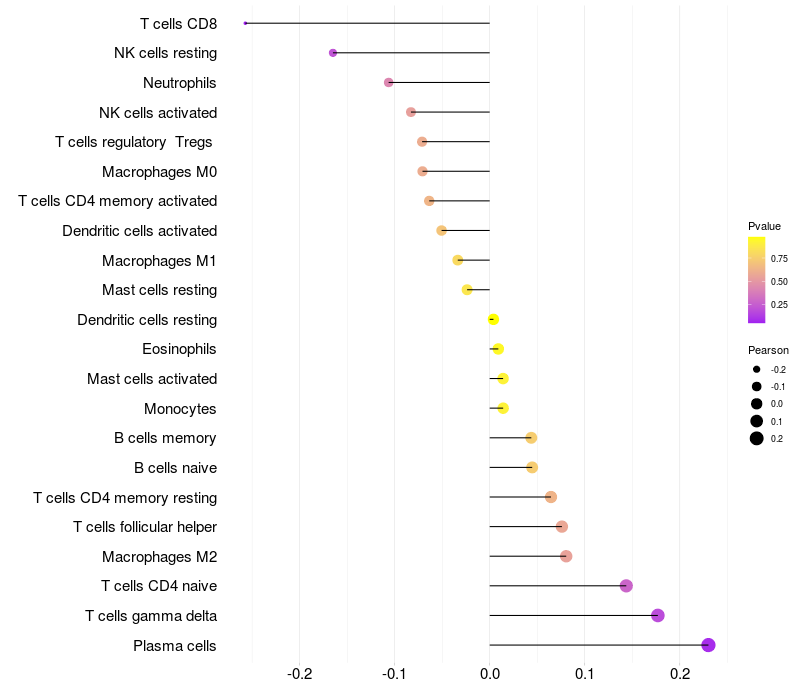Select the NK cells resting data point

(333, 53)
